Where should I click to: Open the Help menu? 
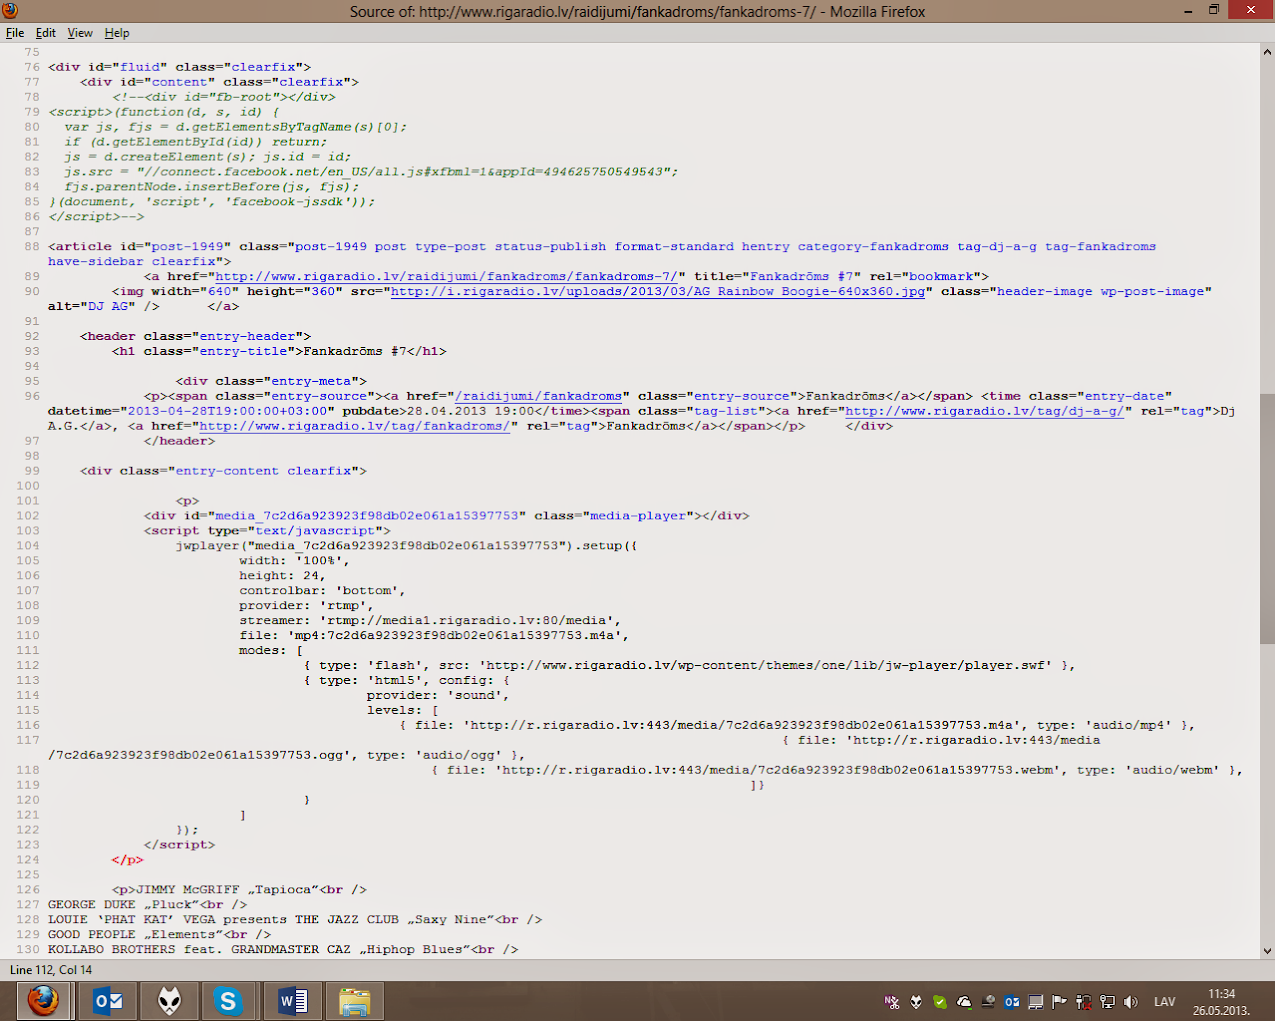(117, 33)
